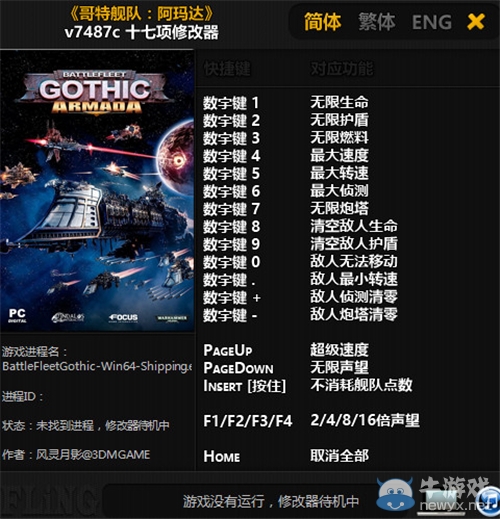Select the 敌人最小转速 cheat row
This screenshot has width=500, height=519.
[x=354, y=279]
